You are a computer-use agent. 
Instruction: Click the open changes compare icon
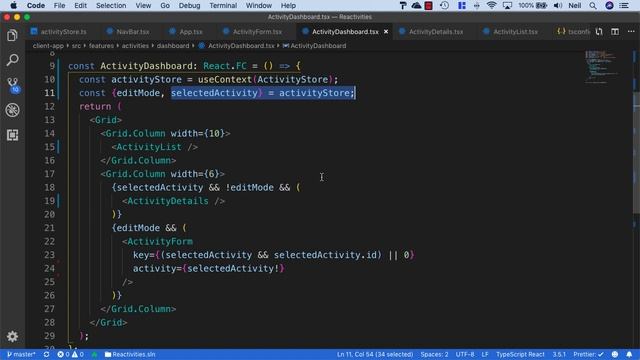click(x=599, y=31)
